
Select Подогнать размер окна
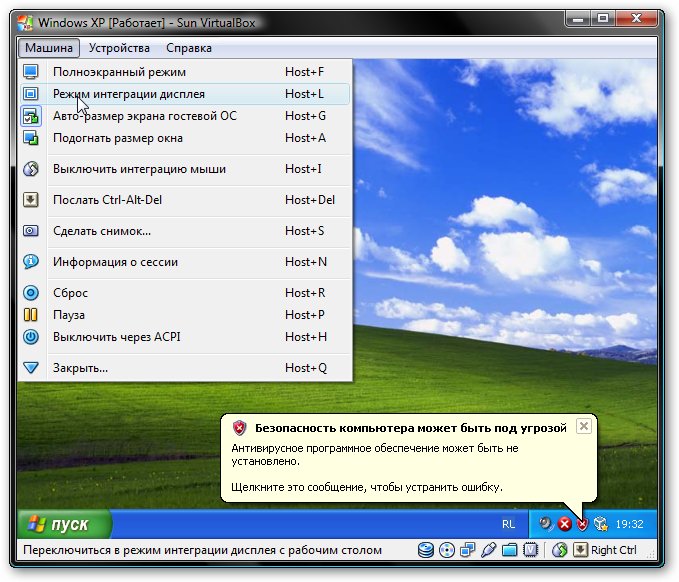(x=185, y=138)
